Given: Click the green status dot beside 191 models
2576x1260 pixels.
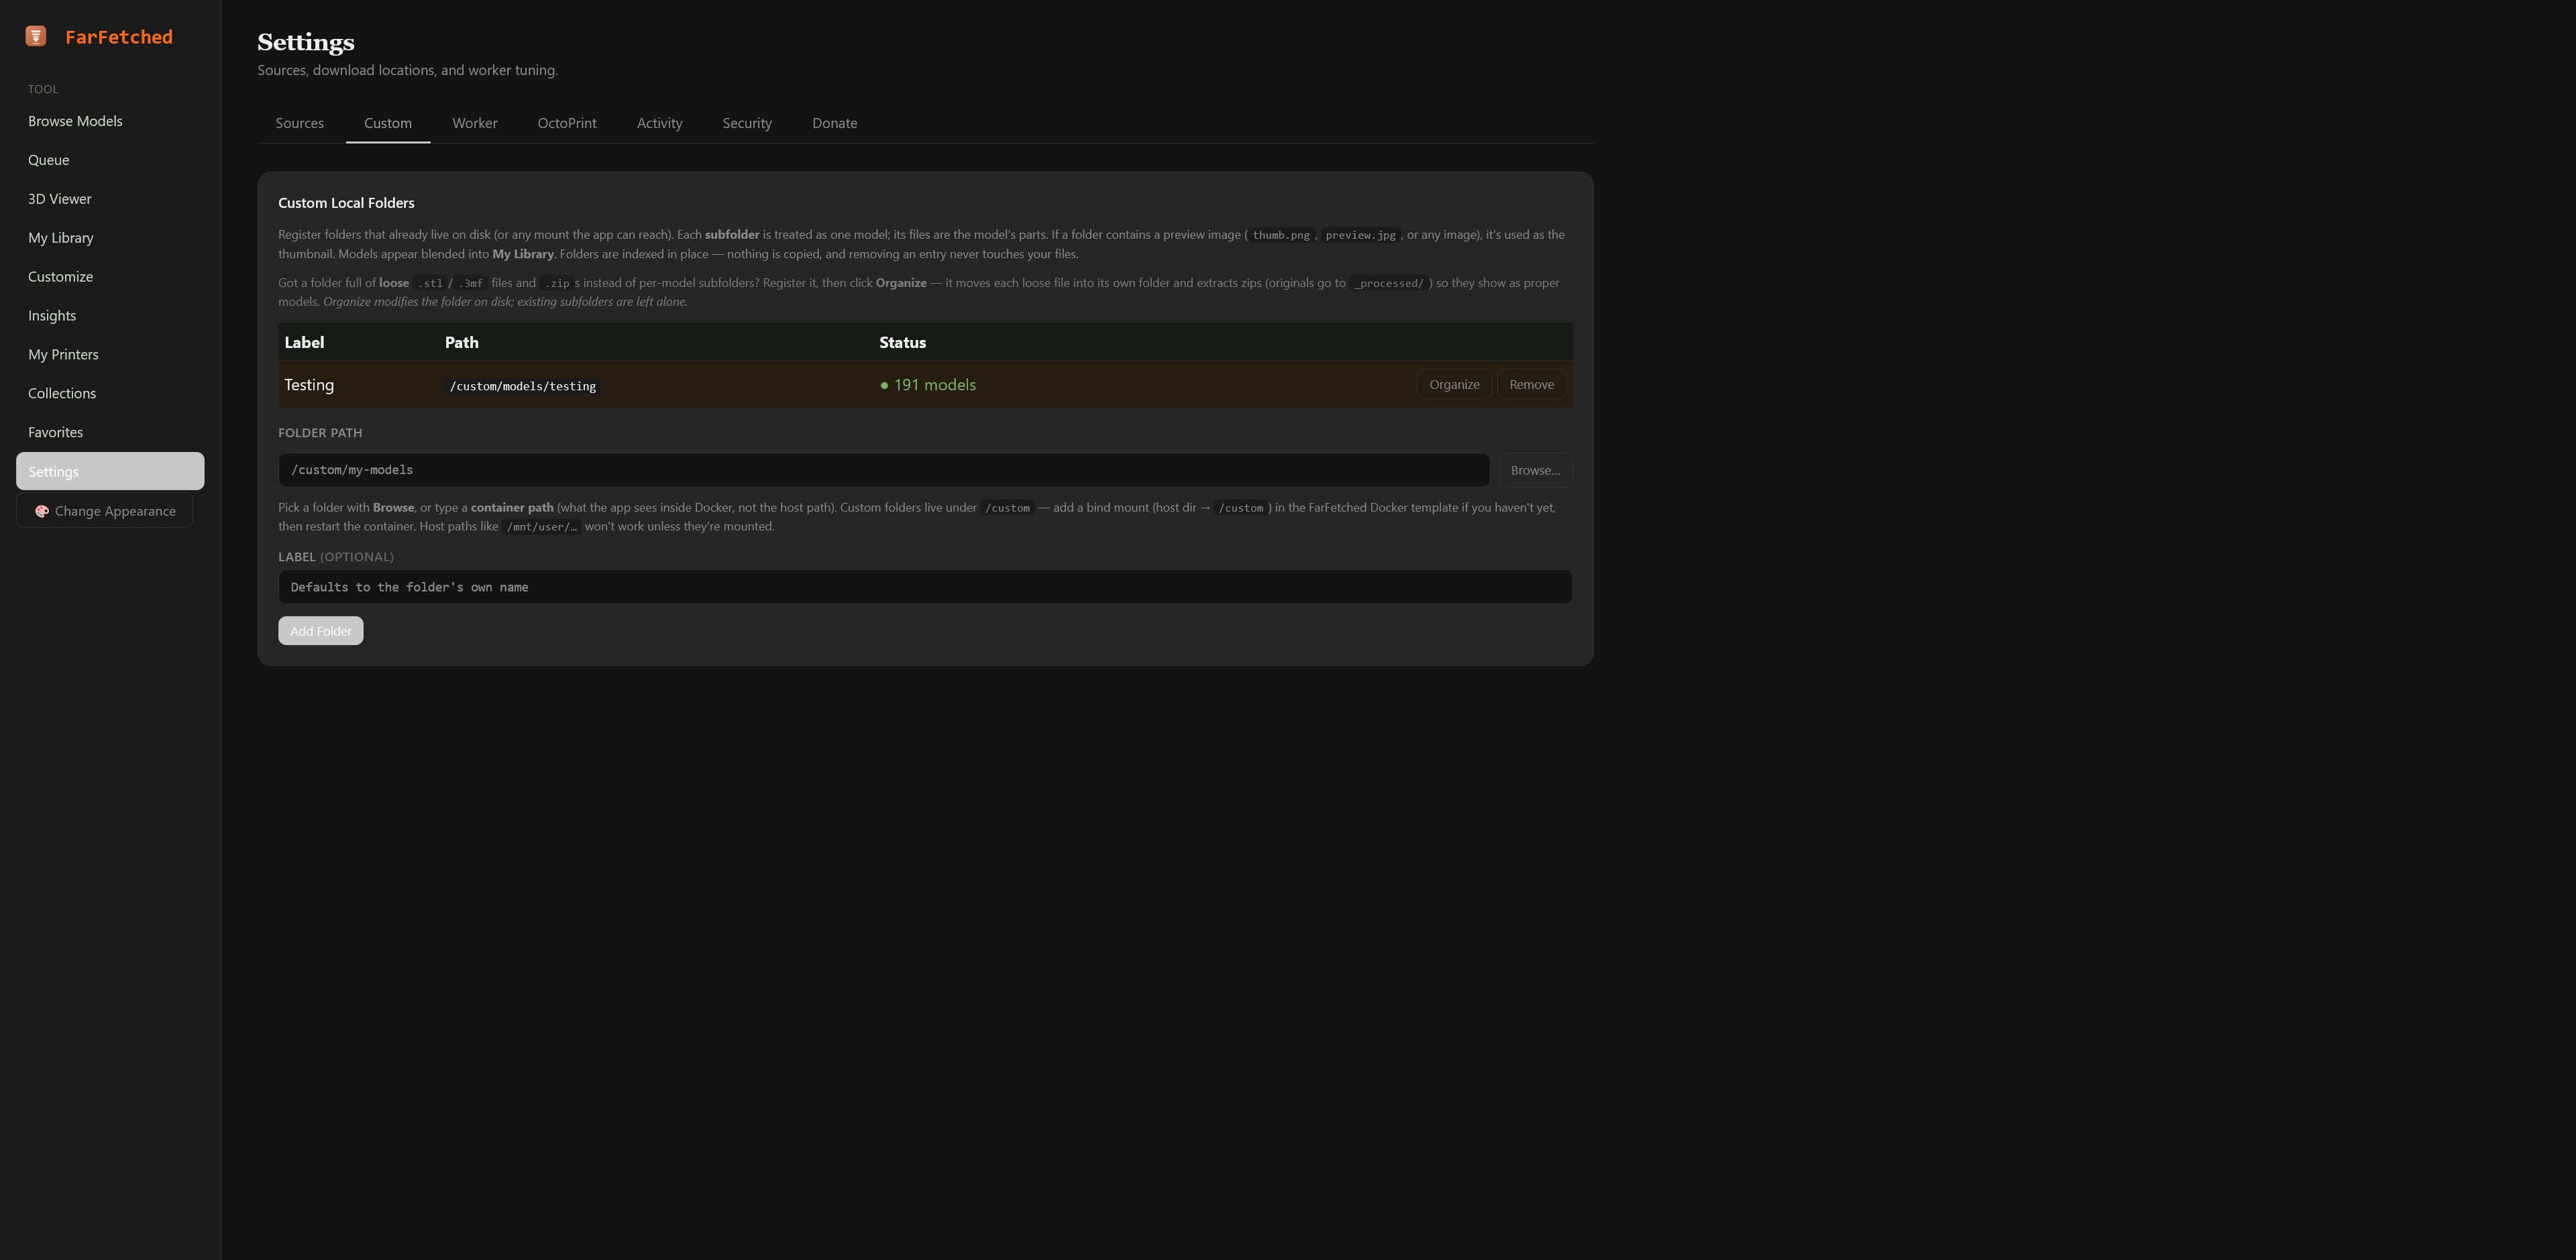Looking at the screenshot, I should [x=884, y=385].
